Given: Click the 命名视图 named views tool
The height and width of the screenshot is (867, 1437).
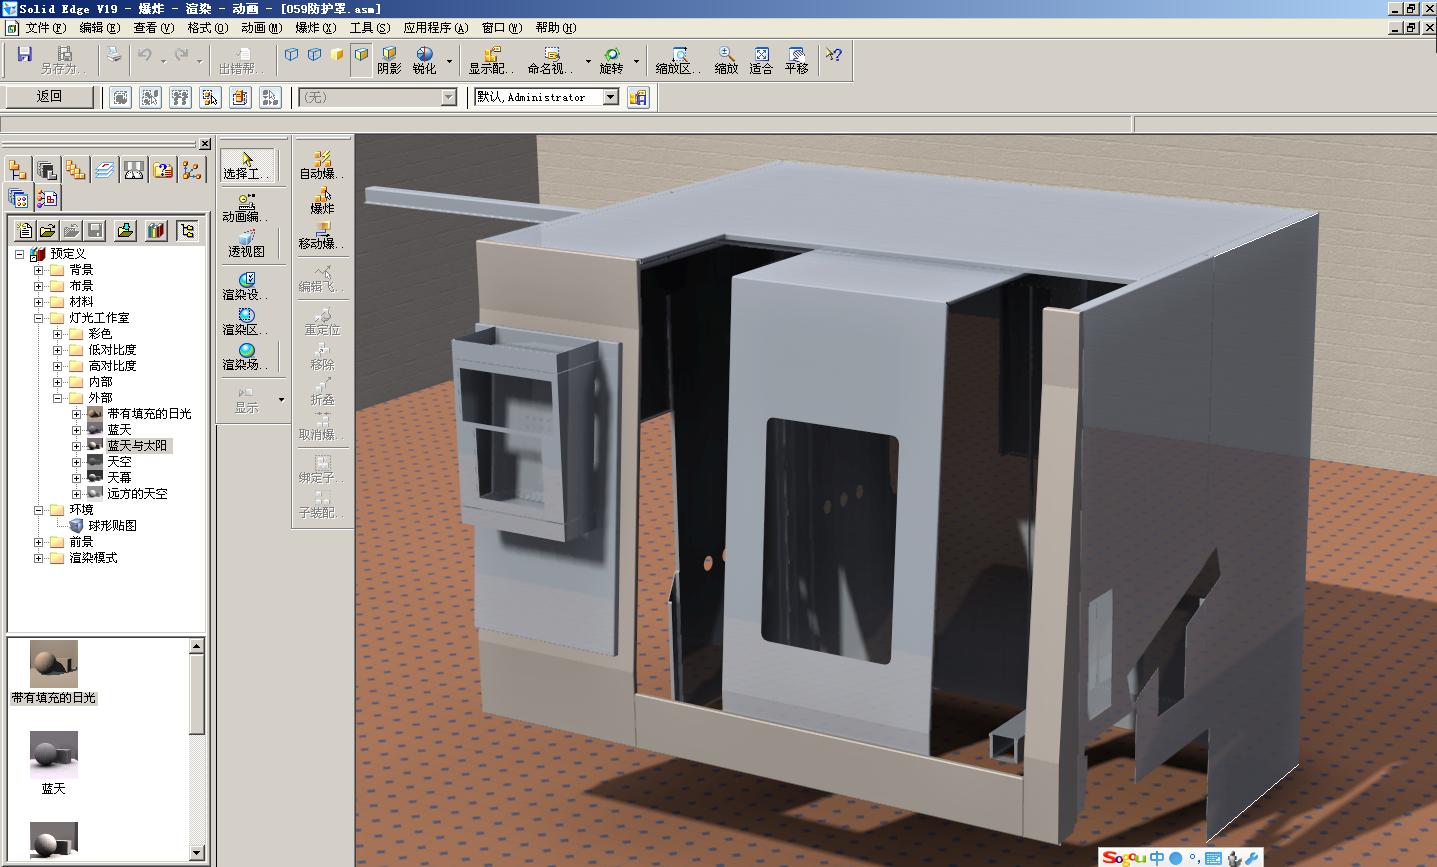Looking at the screenshot, I should (548, 60).
